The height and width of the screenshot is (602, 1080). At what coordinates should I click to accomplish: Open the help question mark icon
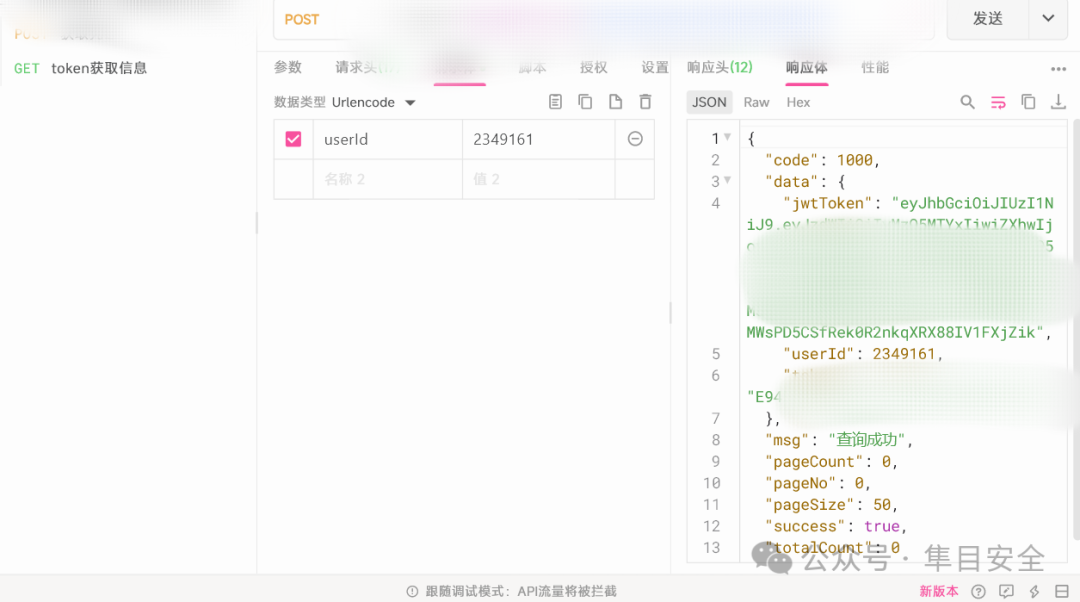pos(978,592)
